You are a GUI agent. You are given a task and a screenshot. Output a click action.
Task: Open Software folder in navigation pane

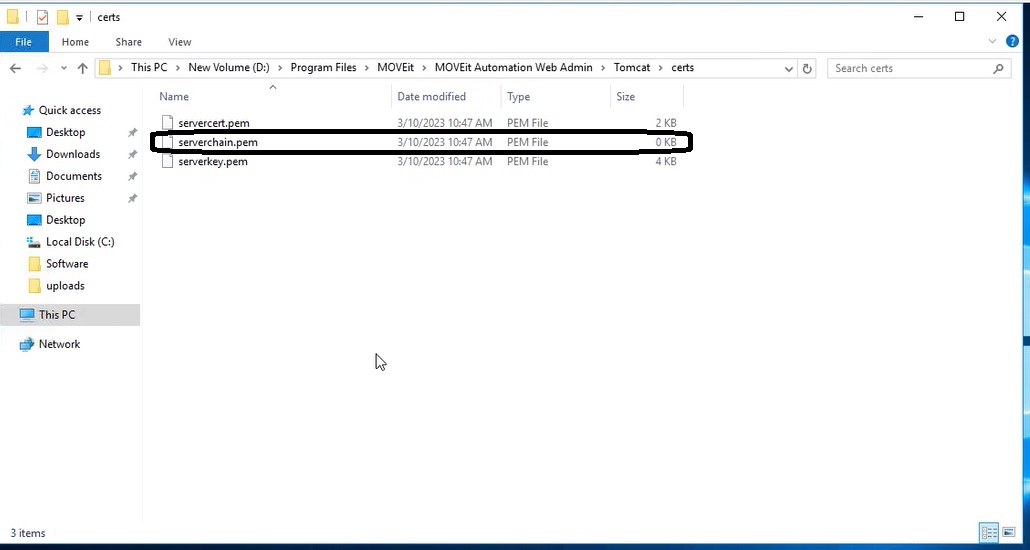[x=66, y=264]
